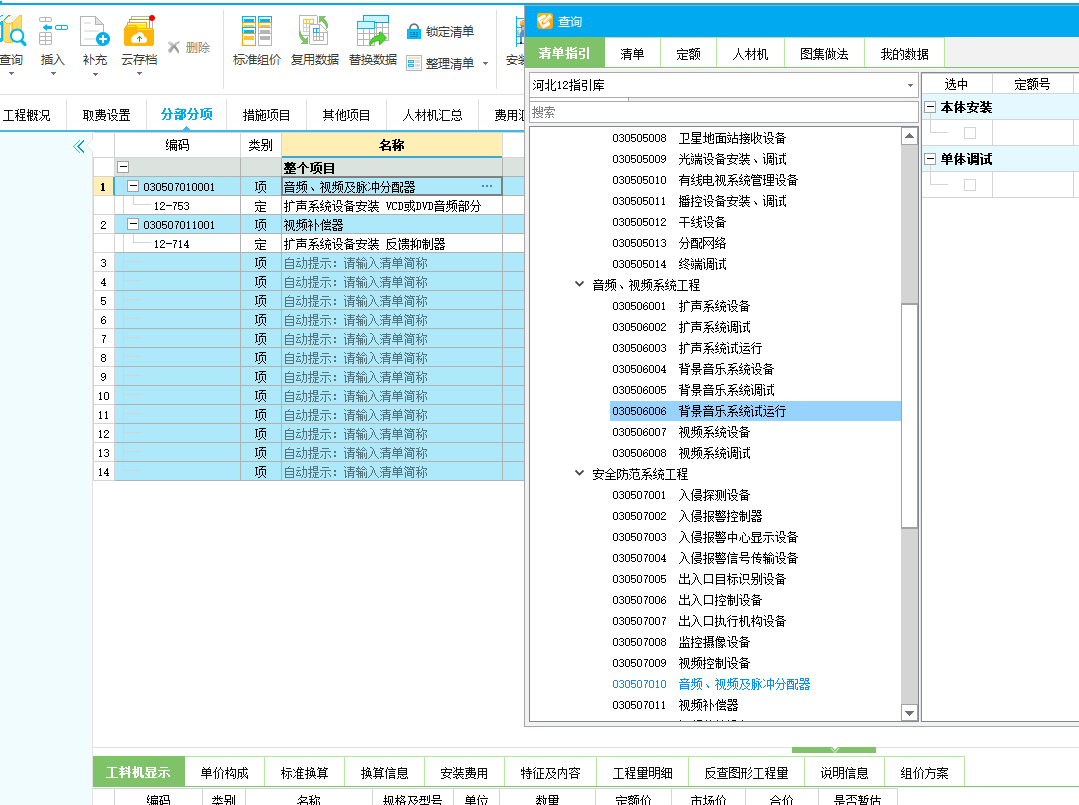This screenshot has width=1079, height=805.
Task: Click the 复用数据 icon
Action: [x=314, y=32]
